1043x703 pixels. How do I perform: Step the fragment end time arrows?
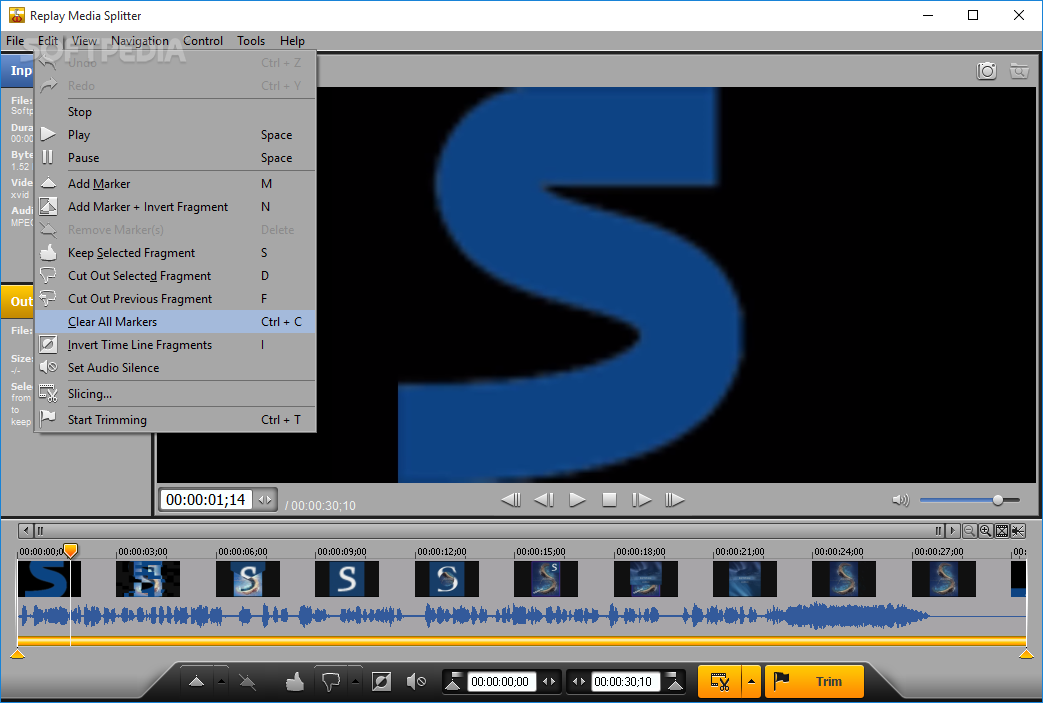point(579,682)
